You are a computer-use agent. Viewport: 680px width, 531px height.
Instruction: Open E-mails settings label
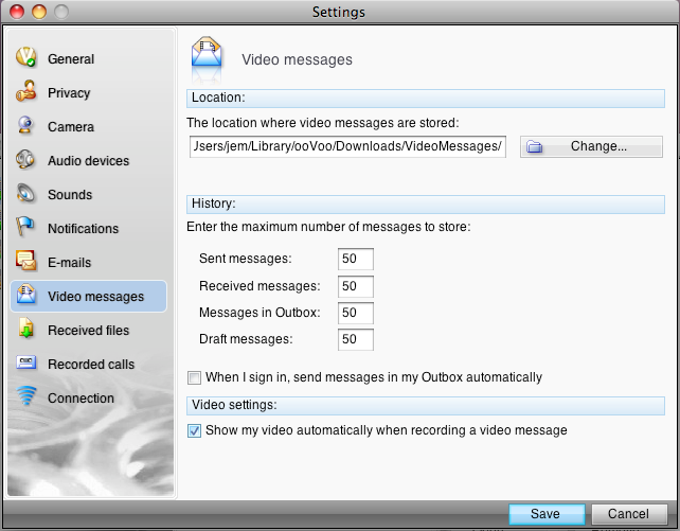(x=69, y=262)
